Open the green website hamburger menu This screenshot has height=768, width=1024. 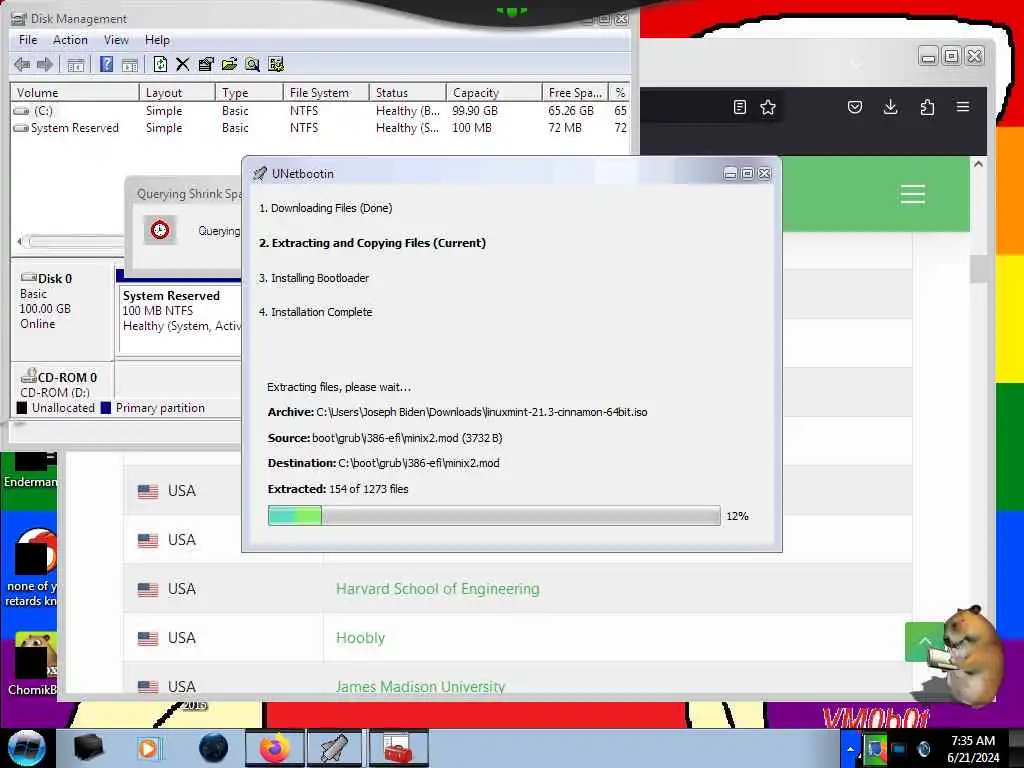click(x=912, y=194)
